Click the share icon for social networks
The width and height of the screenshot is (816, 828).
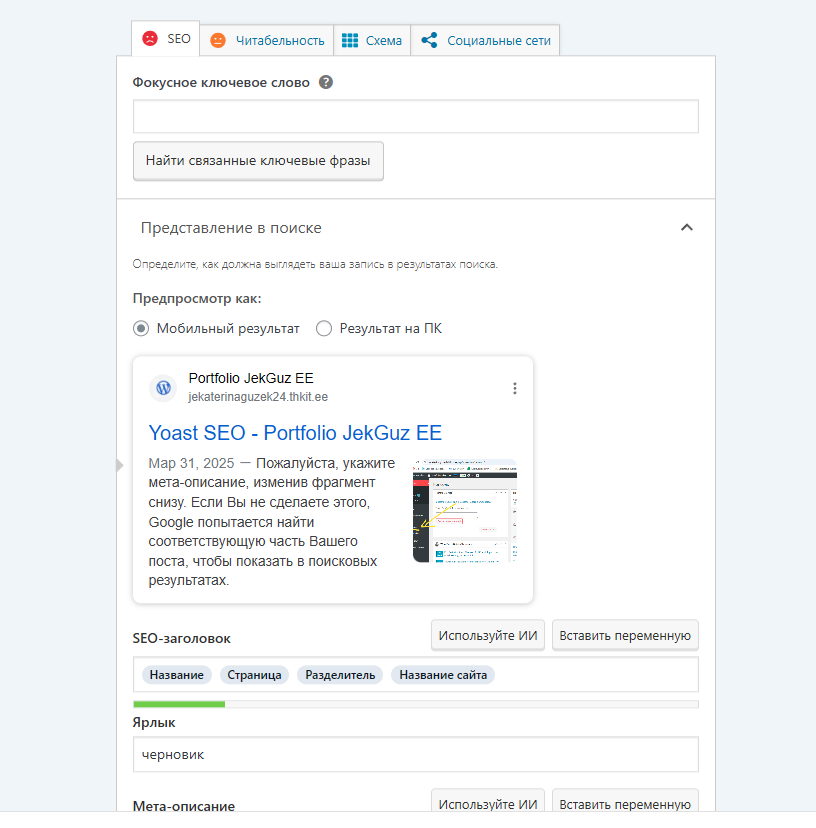click(x=429, y=41)
